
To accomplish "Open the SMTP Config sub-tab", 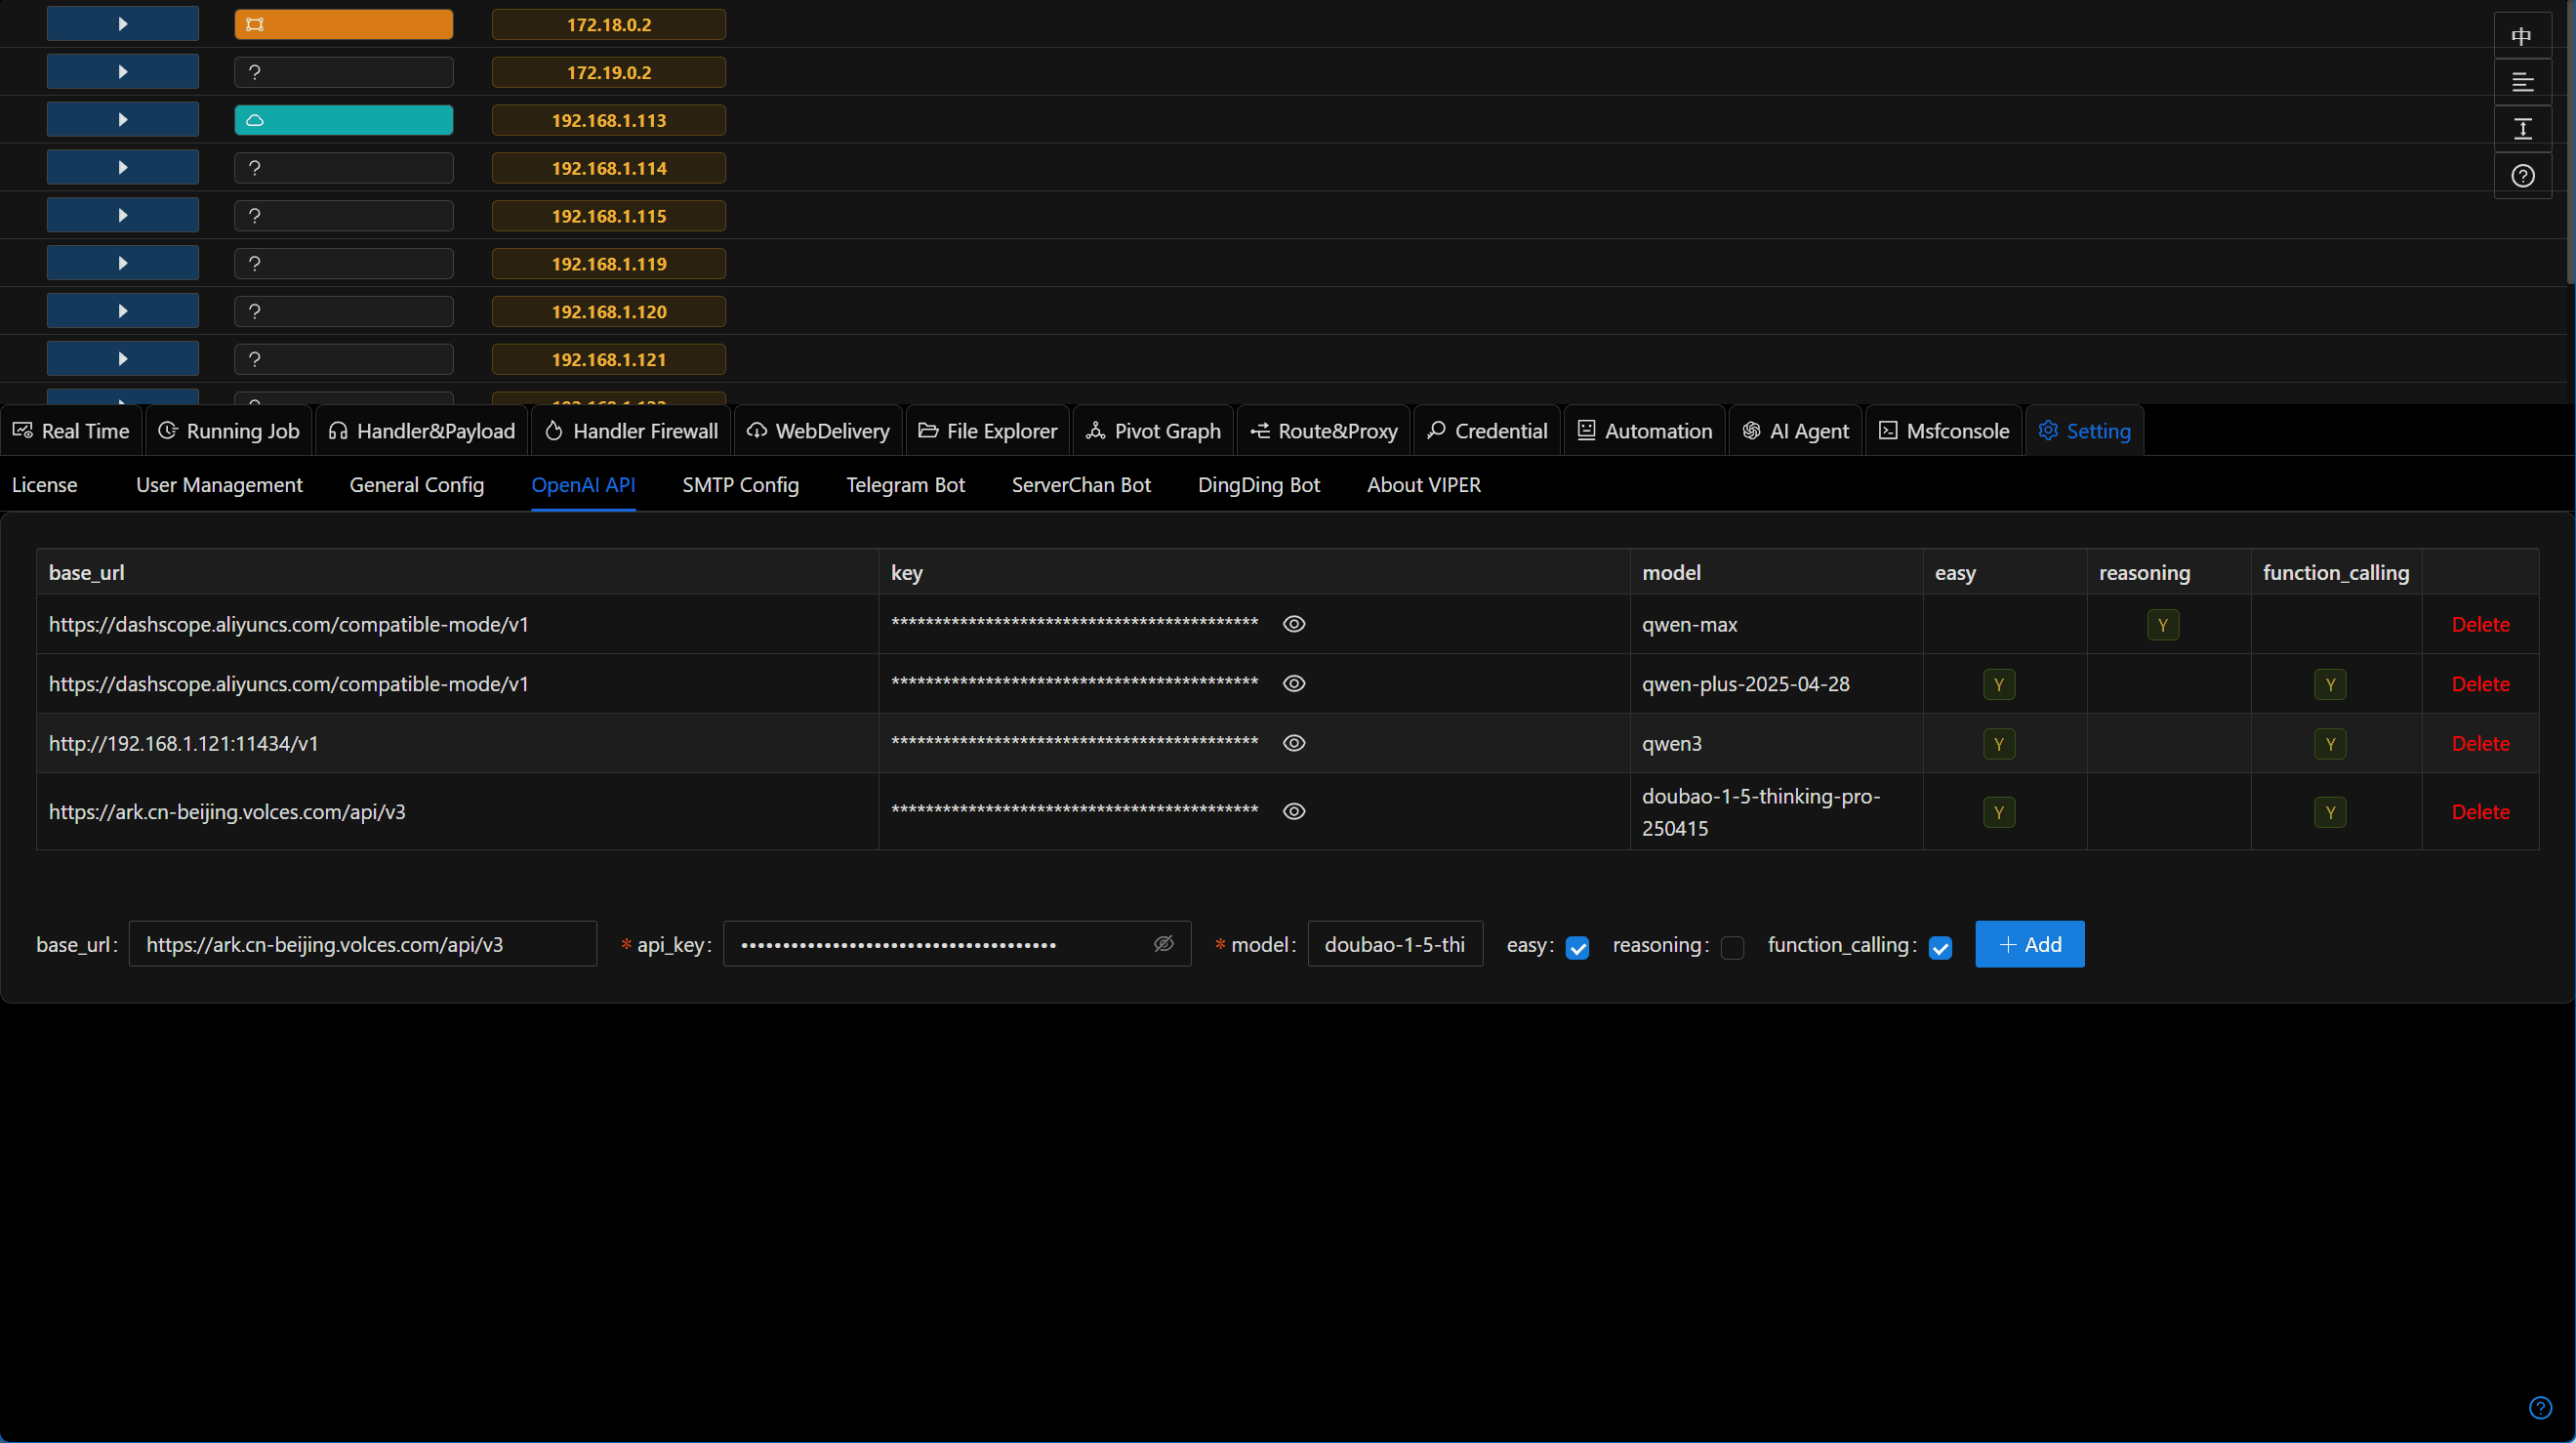I will click(x=741, y=485).
